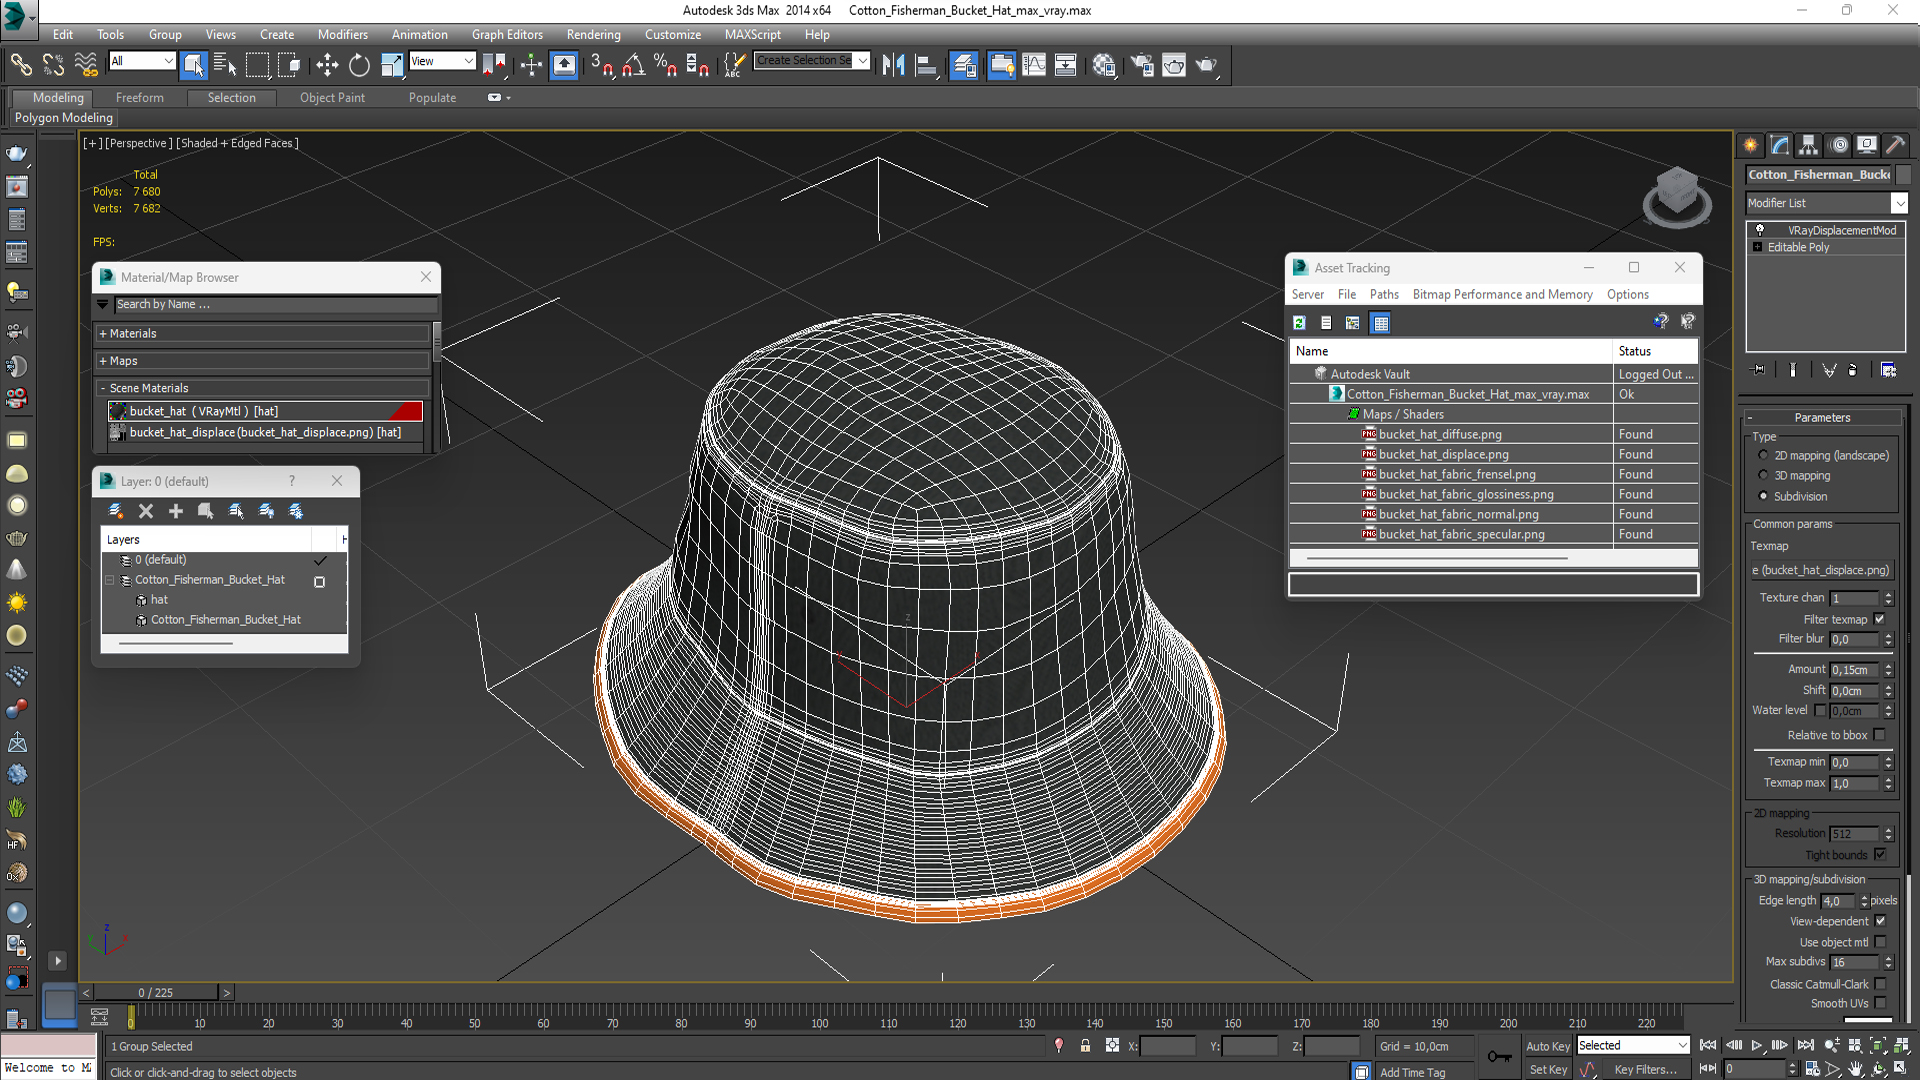Click the Unlink Selection tool
Image resolution: width=1920 pixels, height=1080 pixels.
tap(53, 65)
